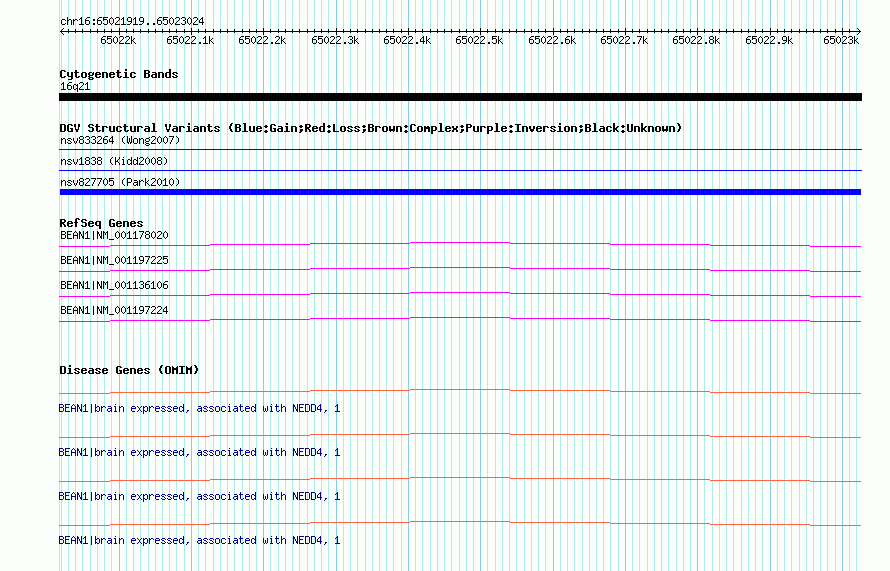
Task: Select transcript BEAN1|NM_001197225
Action: pyautogui.click(x=114, y=260)
